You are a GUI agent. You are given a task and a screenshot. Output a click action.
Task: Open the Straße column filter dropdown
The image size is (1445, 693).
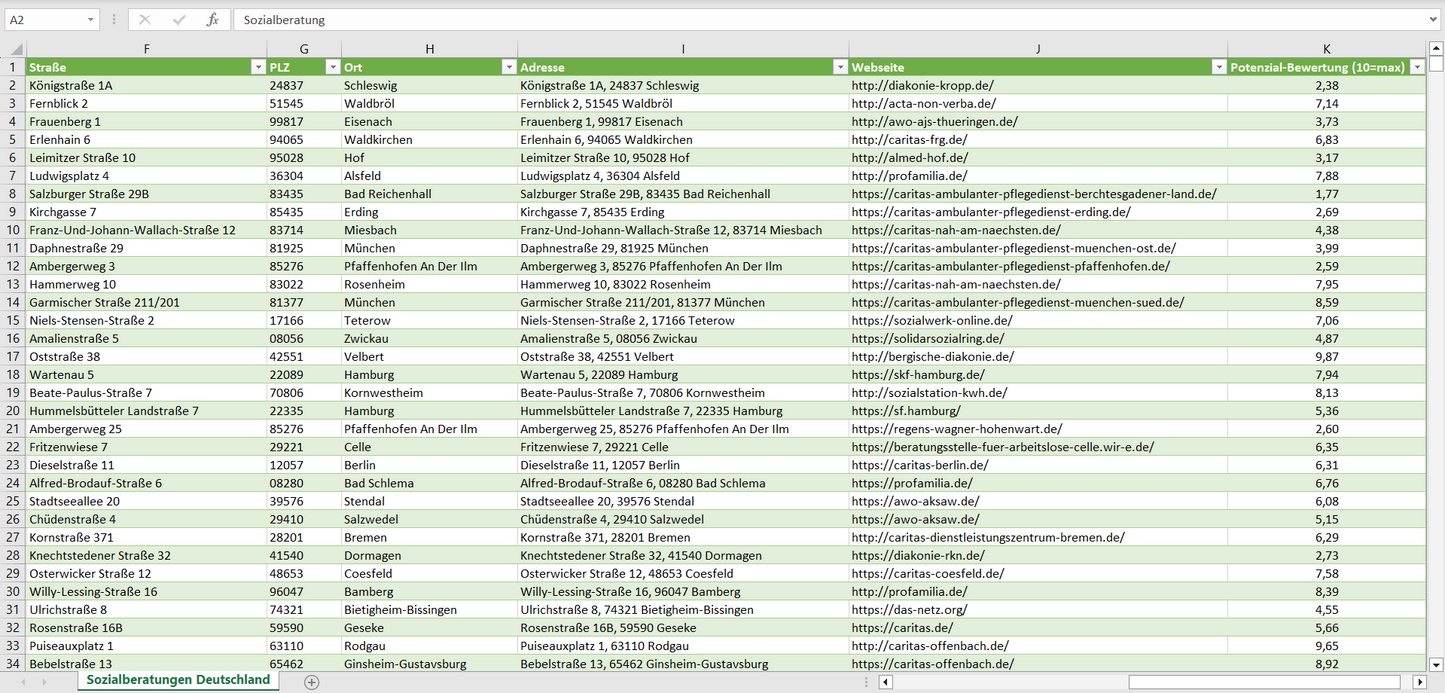pyautogui.click(x=257, y=67)
